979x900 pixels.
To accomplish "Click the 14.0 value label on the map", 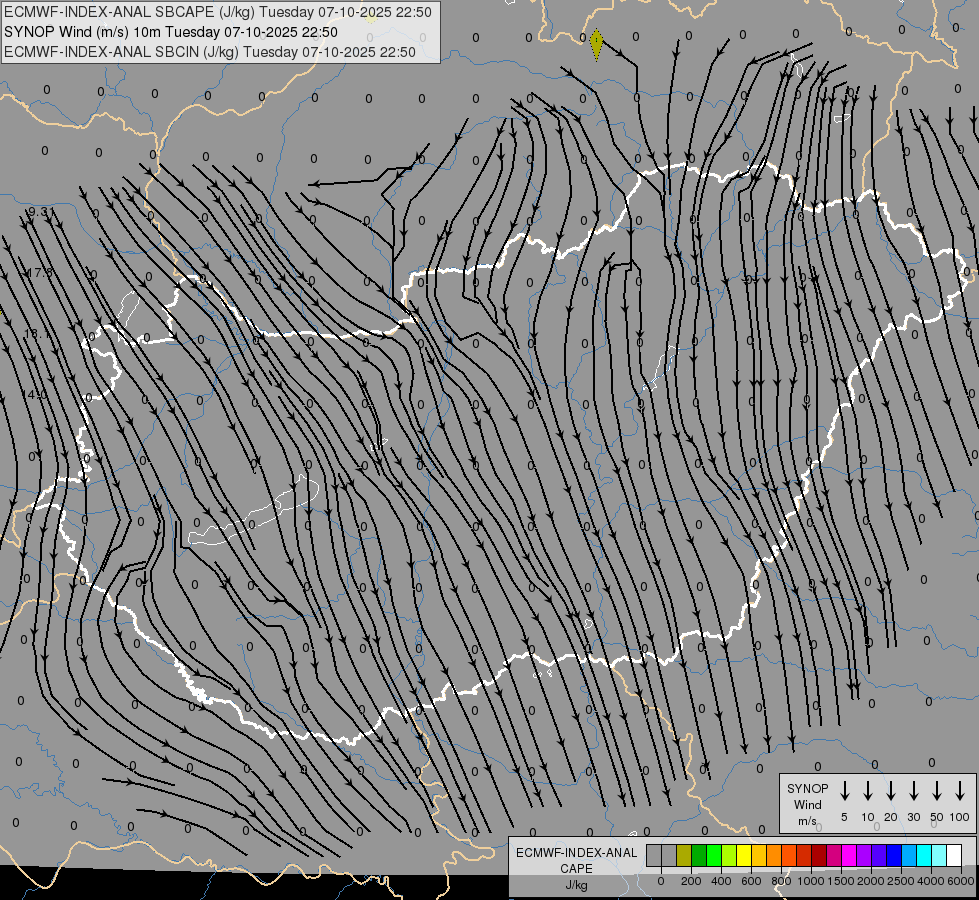I will pyautogui.click(x=35, y=395).
